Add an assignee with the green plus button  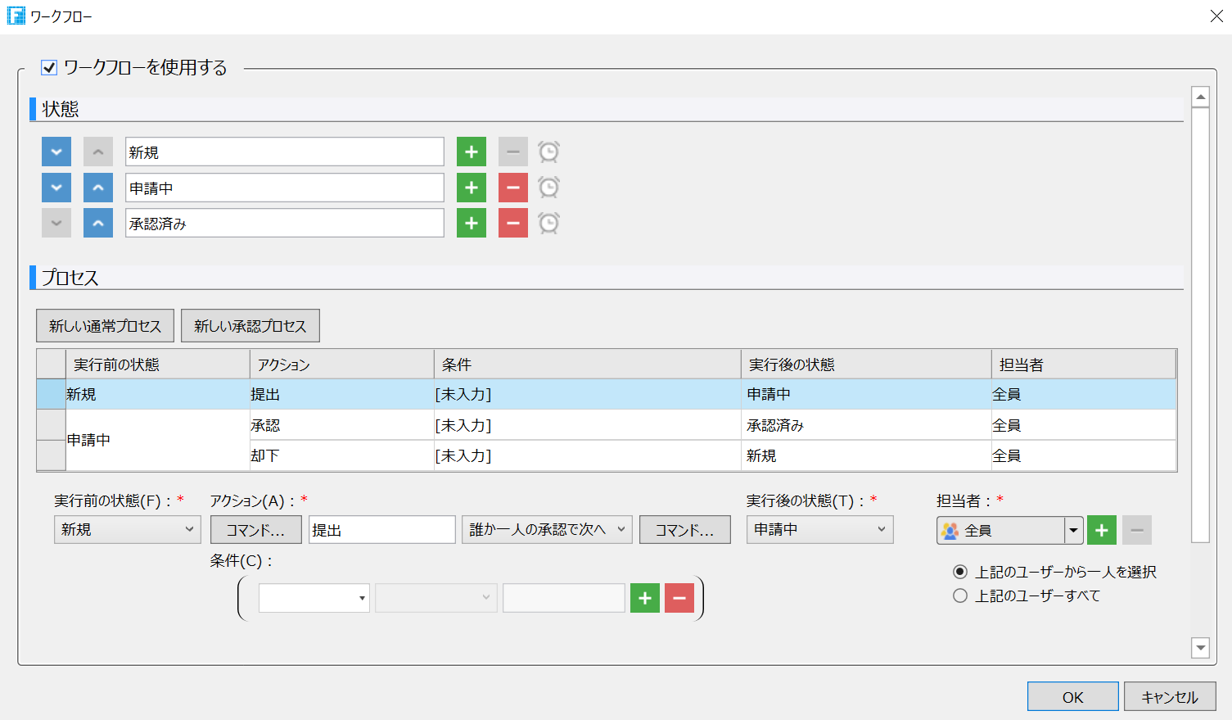[1101, 530]
